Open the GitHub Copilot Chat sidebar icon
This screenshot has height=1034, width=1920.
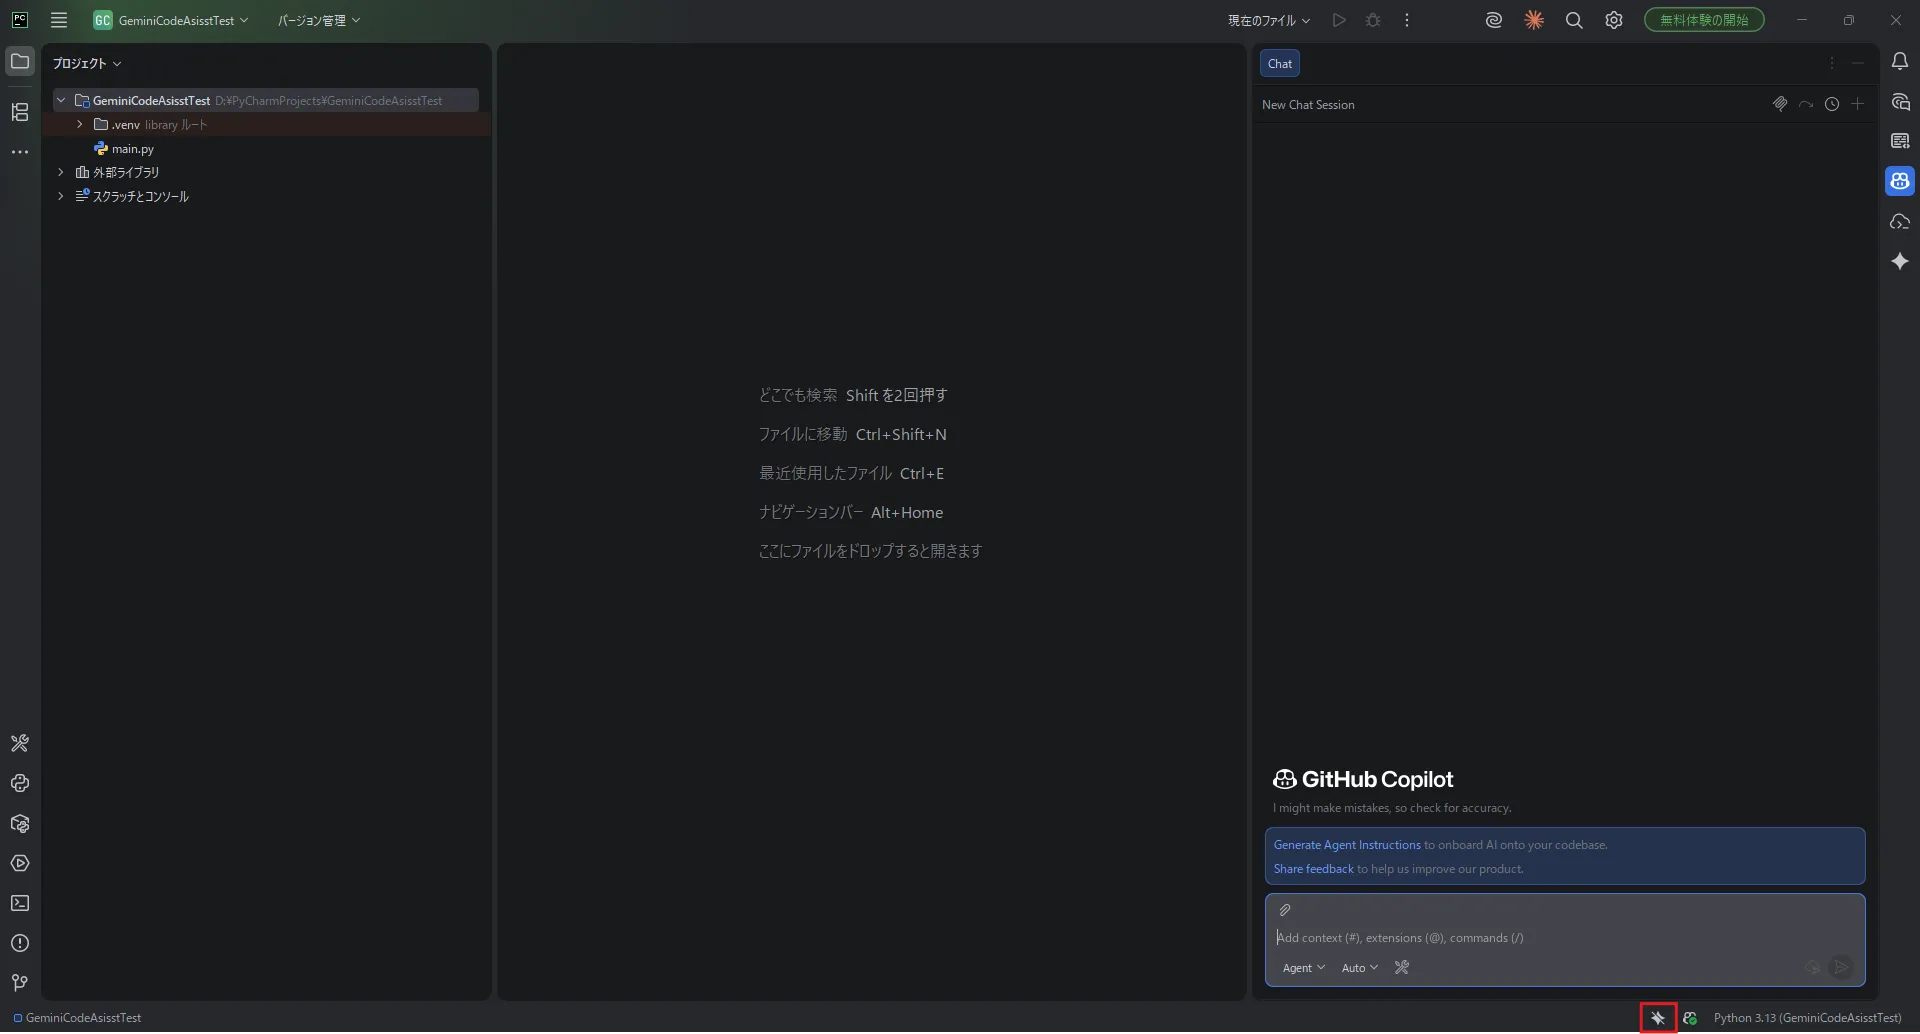[x=1900, y=181]
